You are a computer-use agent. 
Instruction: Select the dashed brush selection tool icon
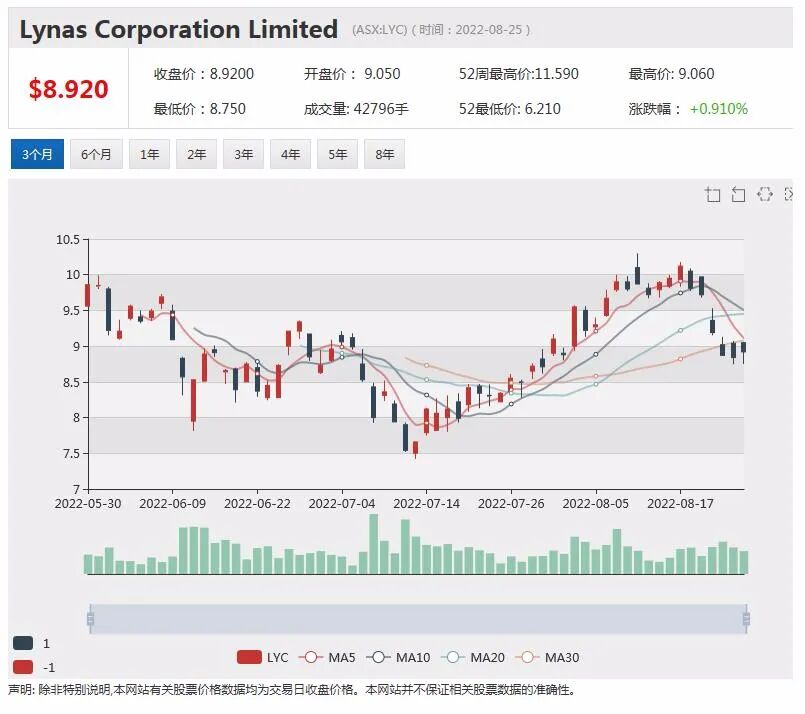765,194
